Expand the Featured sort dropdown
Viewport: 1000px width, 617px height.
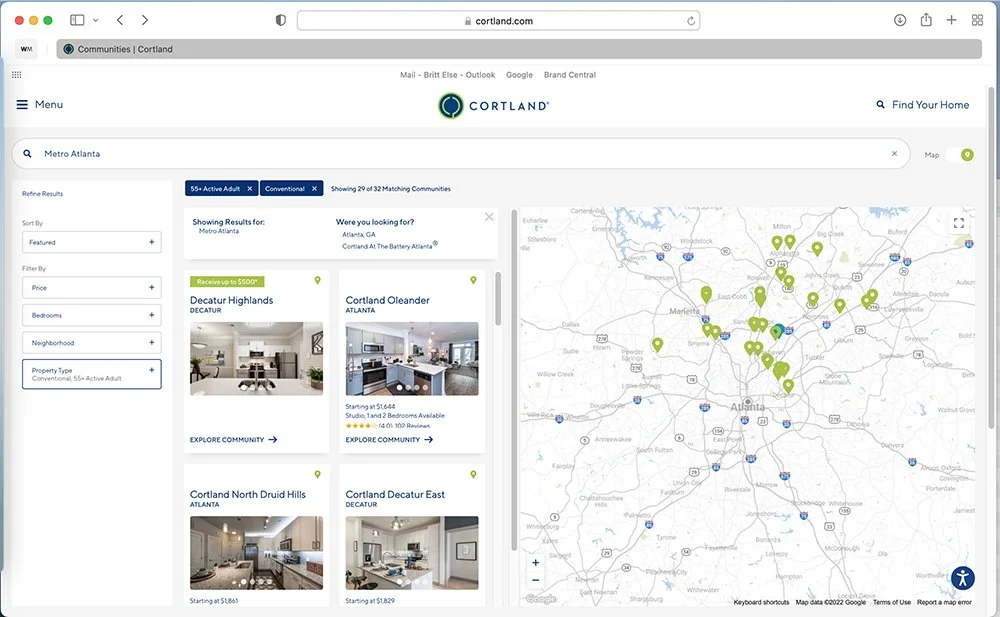(x=92, y=242)
